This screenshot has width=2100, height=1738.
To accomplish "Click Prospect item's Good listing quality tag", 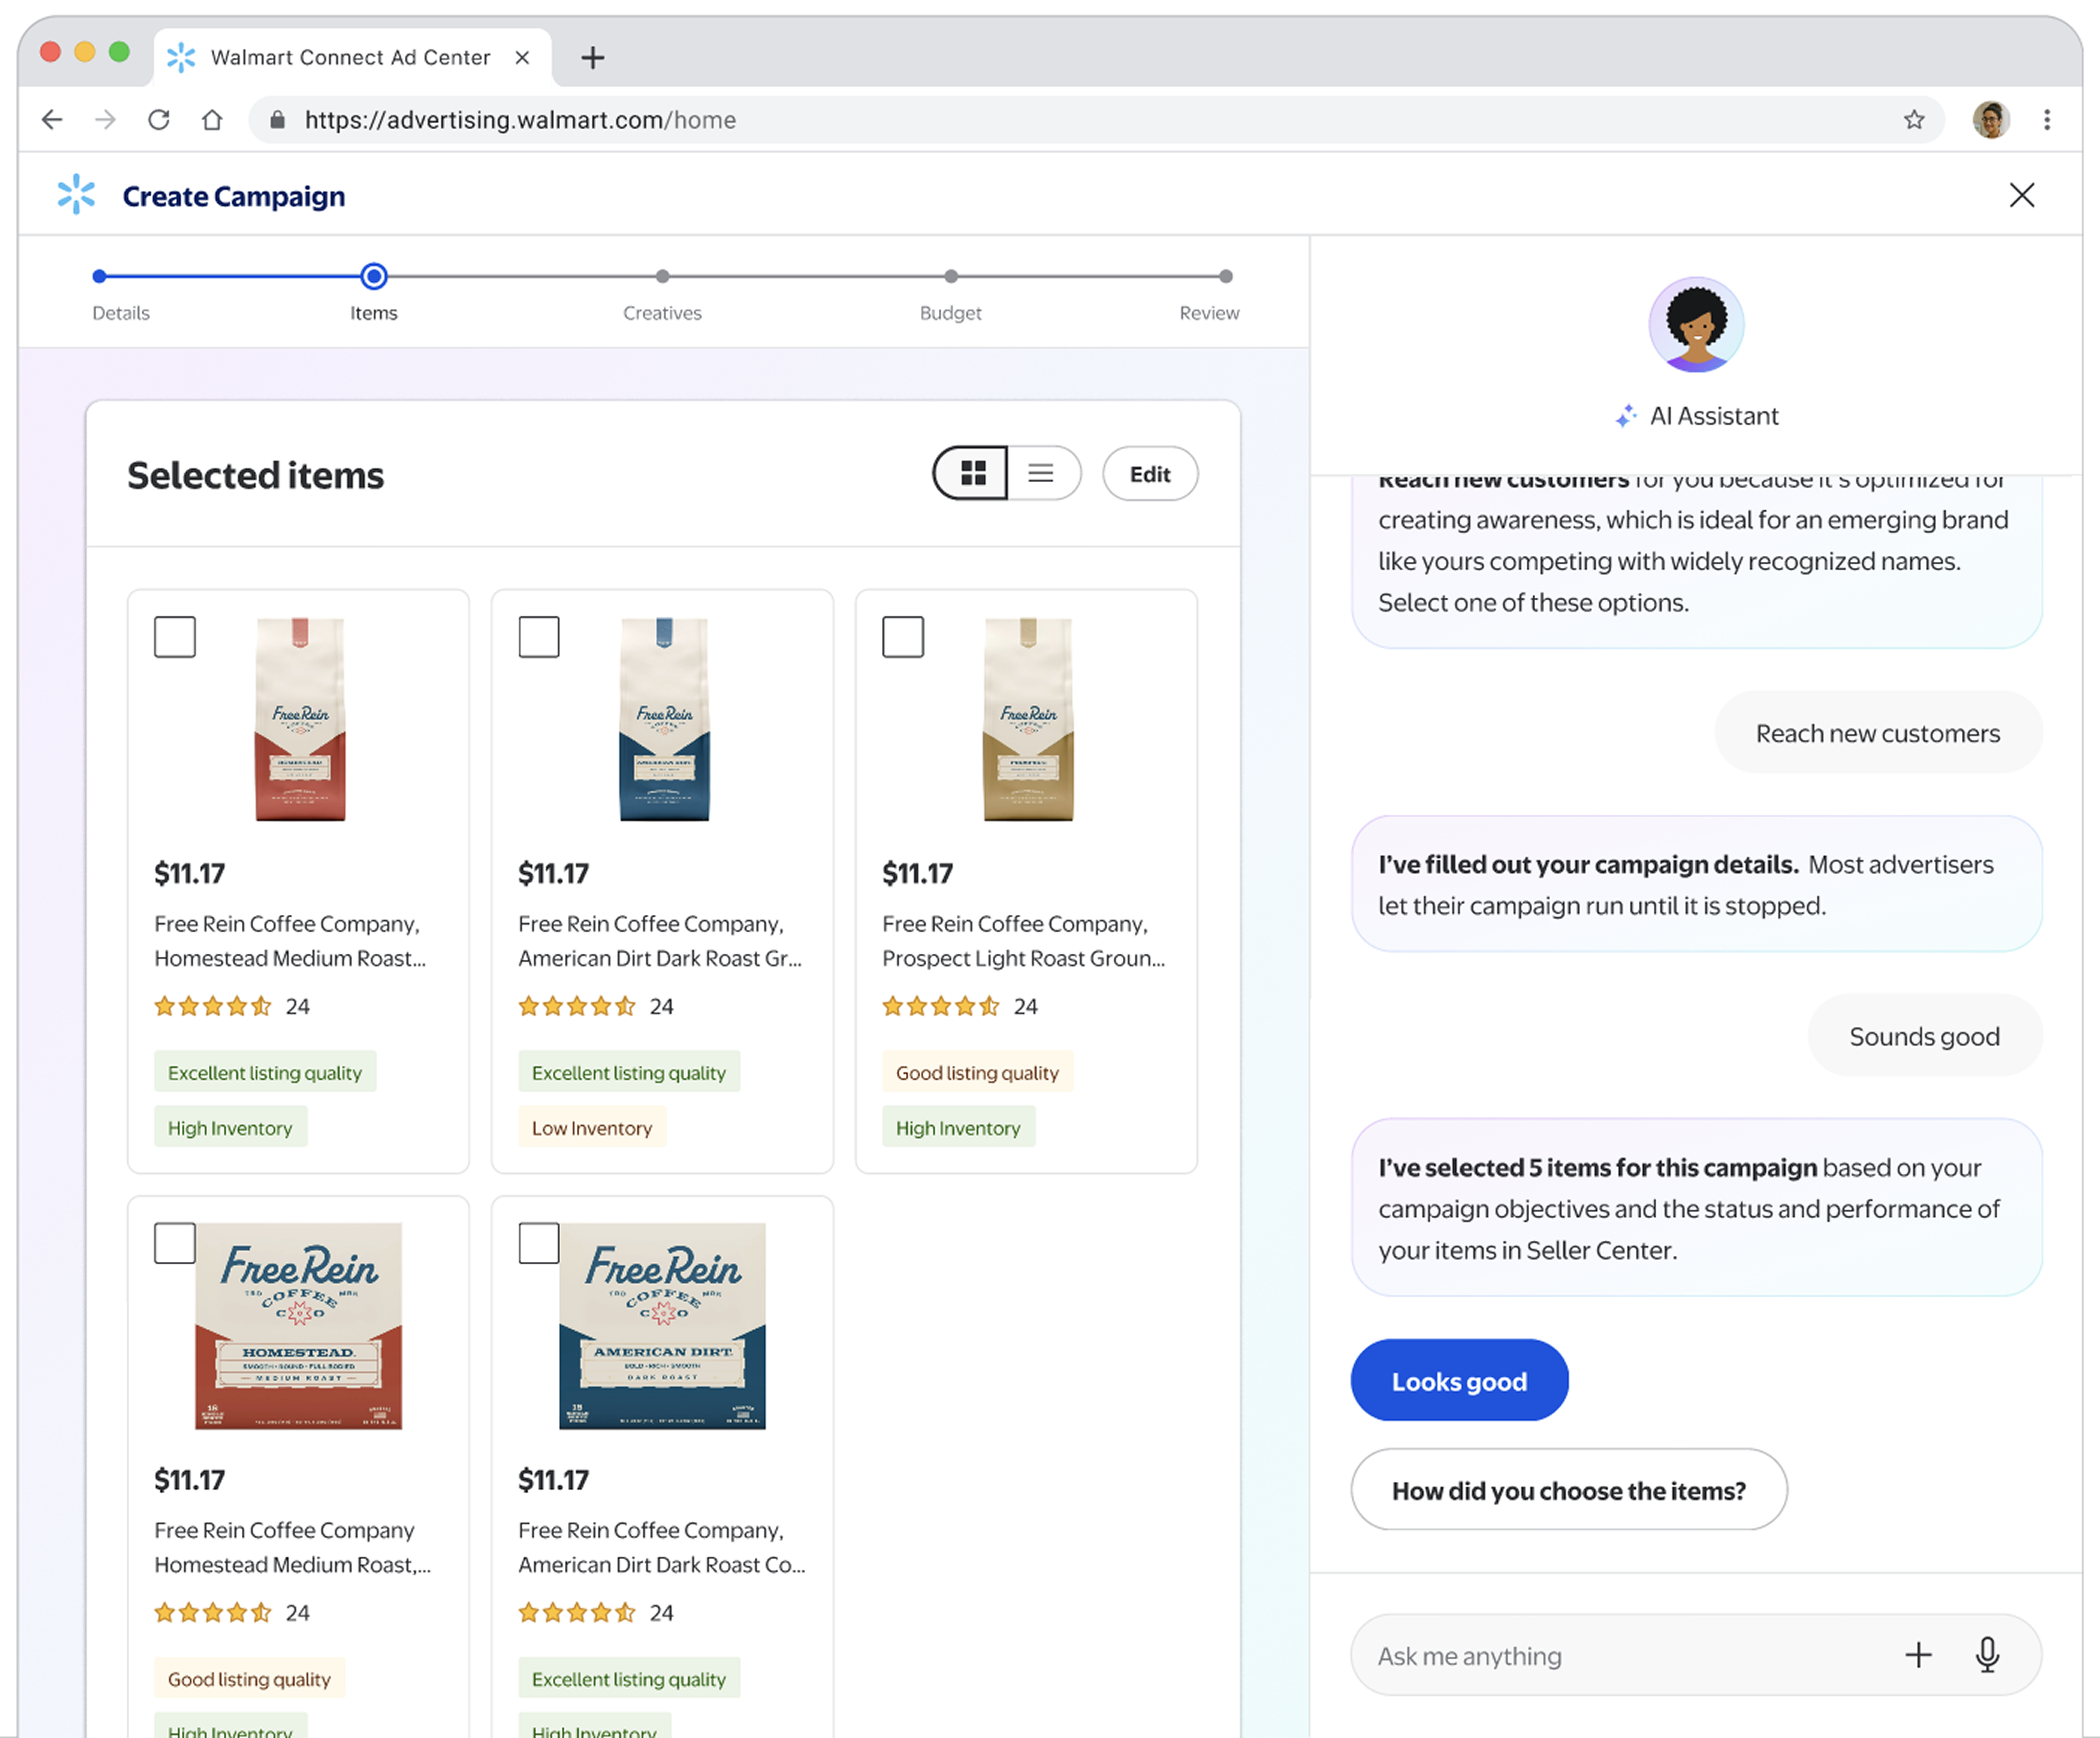I will click(977, 1072).
